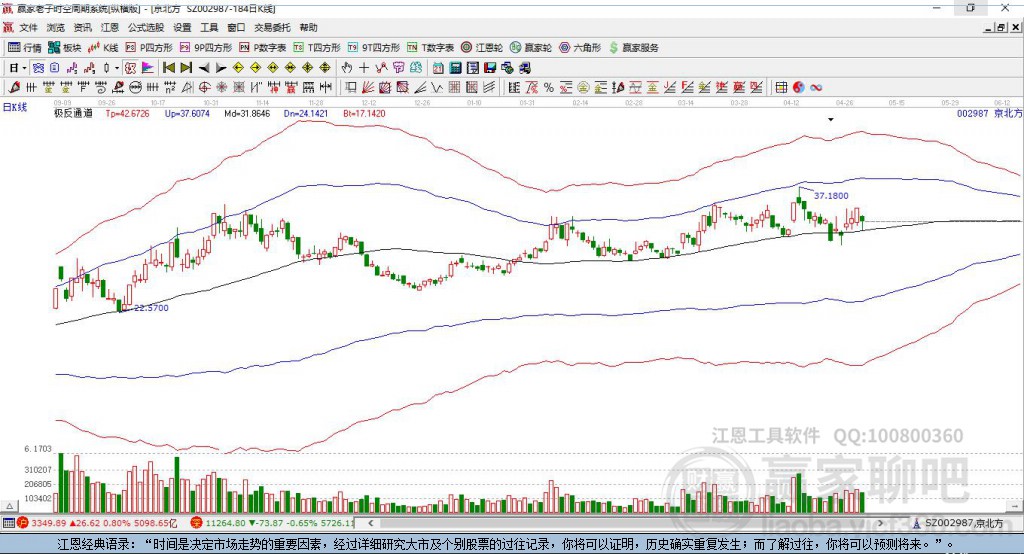
Task: Toggle the 权 adjusted-price icon
Action: click(131, 68)
